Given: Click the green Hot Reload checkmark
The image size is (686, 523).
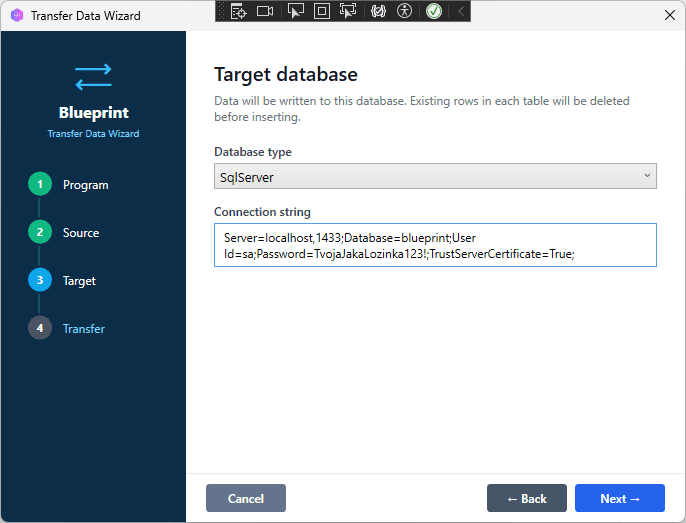Looking at the screenshot, I should point(434,11).
